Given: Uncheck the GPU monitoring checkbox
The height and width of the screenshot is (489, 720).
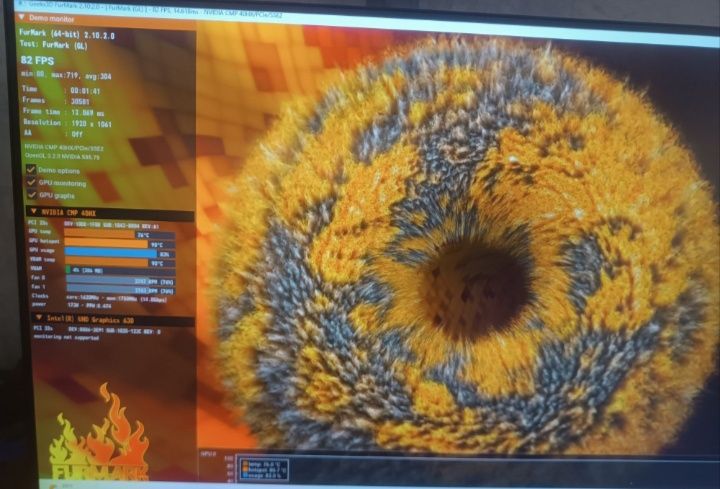Looking at the screenshot, I should tap(31, 182).
